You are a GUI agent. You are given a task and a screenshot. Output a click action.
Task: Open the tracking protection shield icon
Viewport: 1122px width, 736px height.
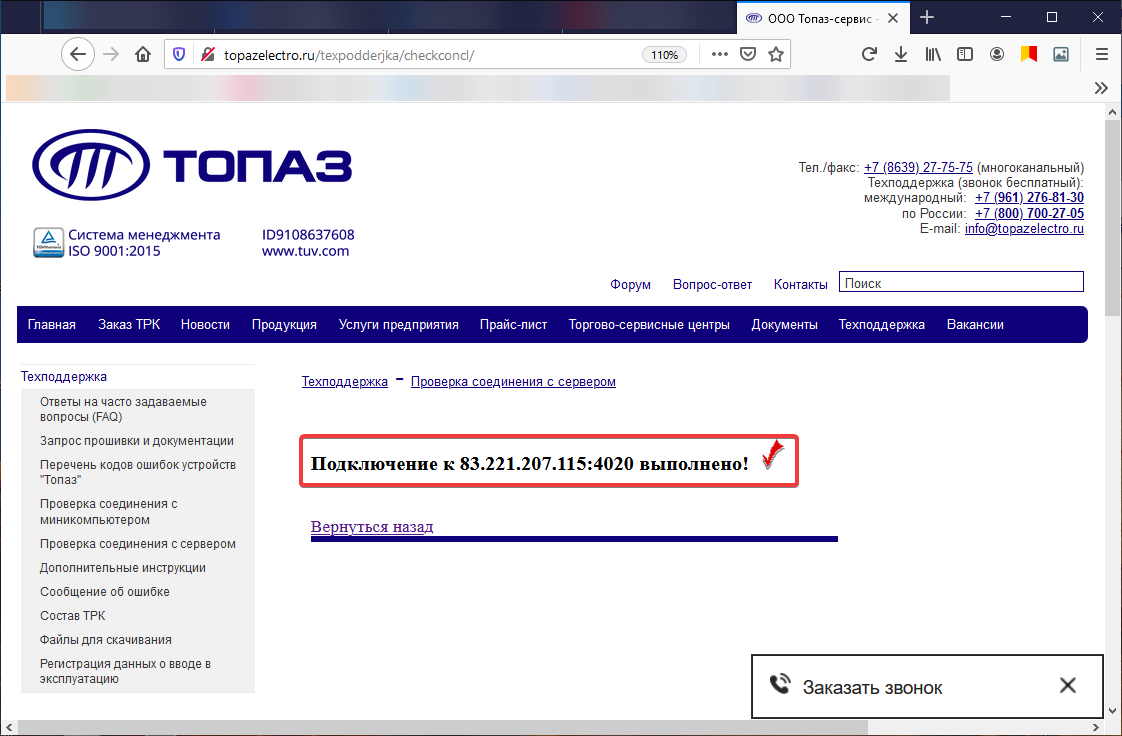179,54
